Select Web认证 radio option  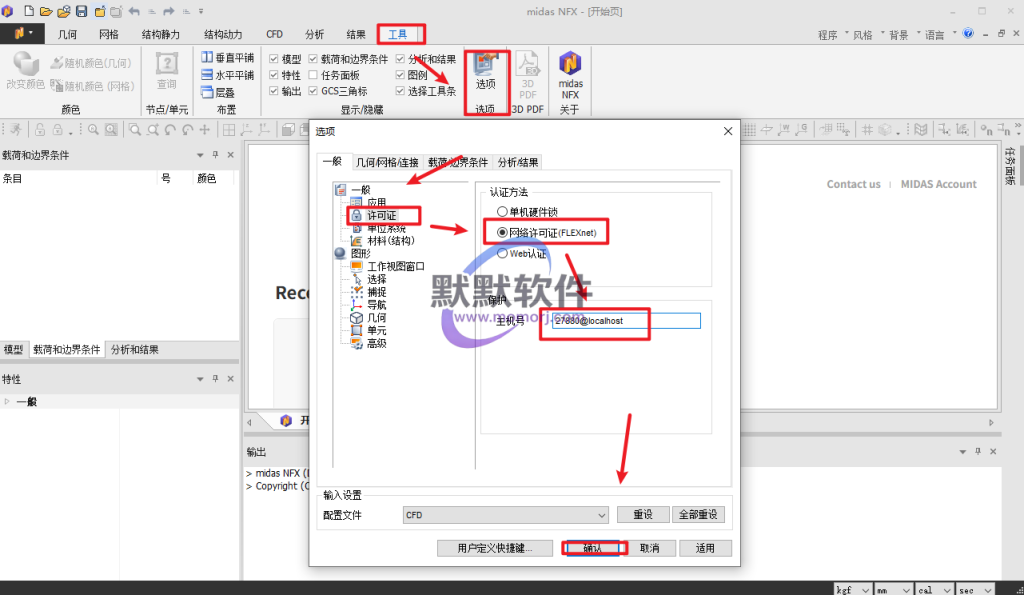tap(502, 253)
